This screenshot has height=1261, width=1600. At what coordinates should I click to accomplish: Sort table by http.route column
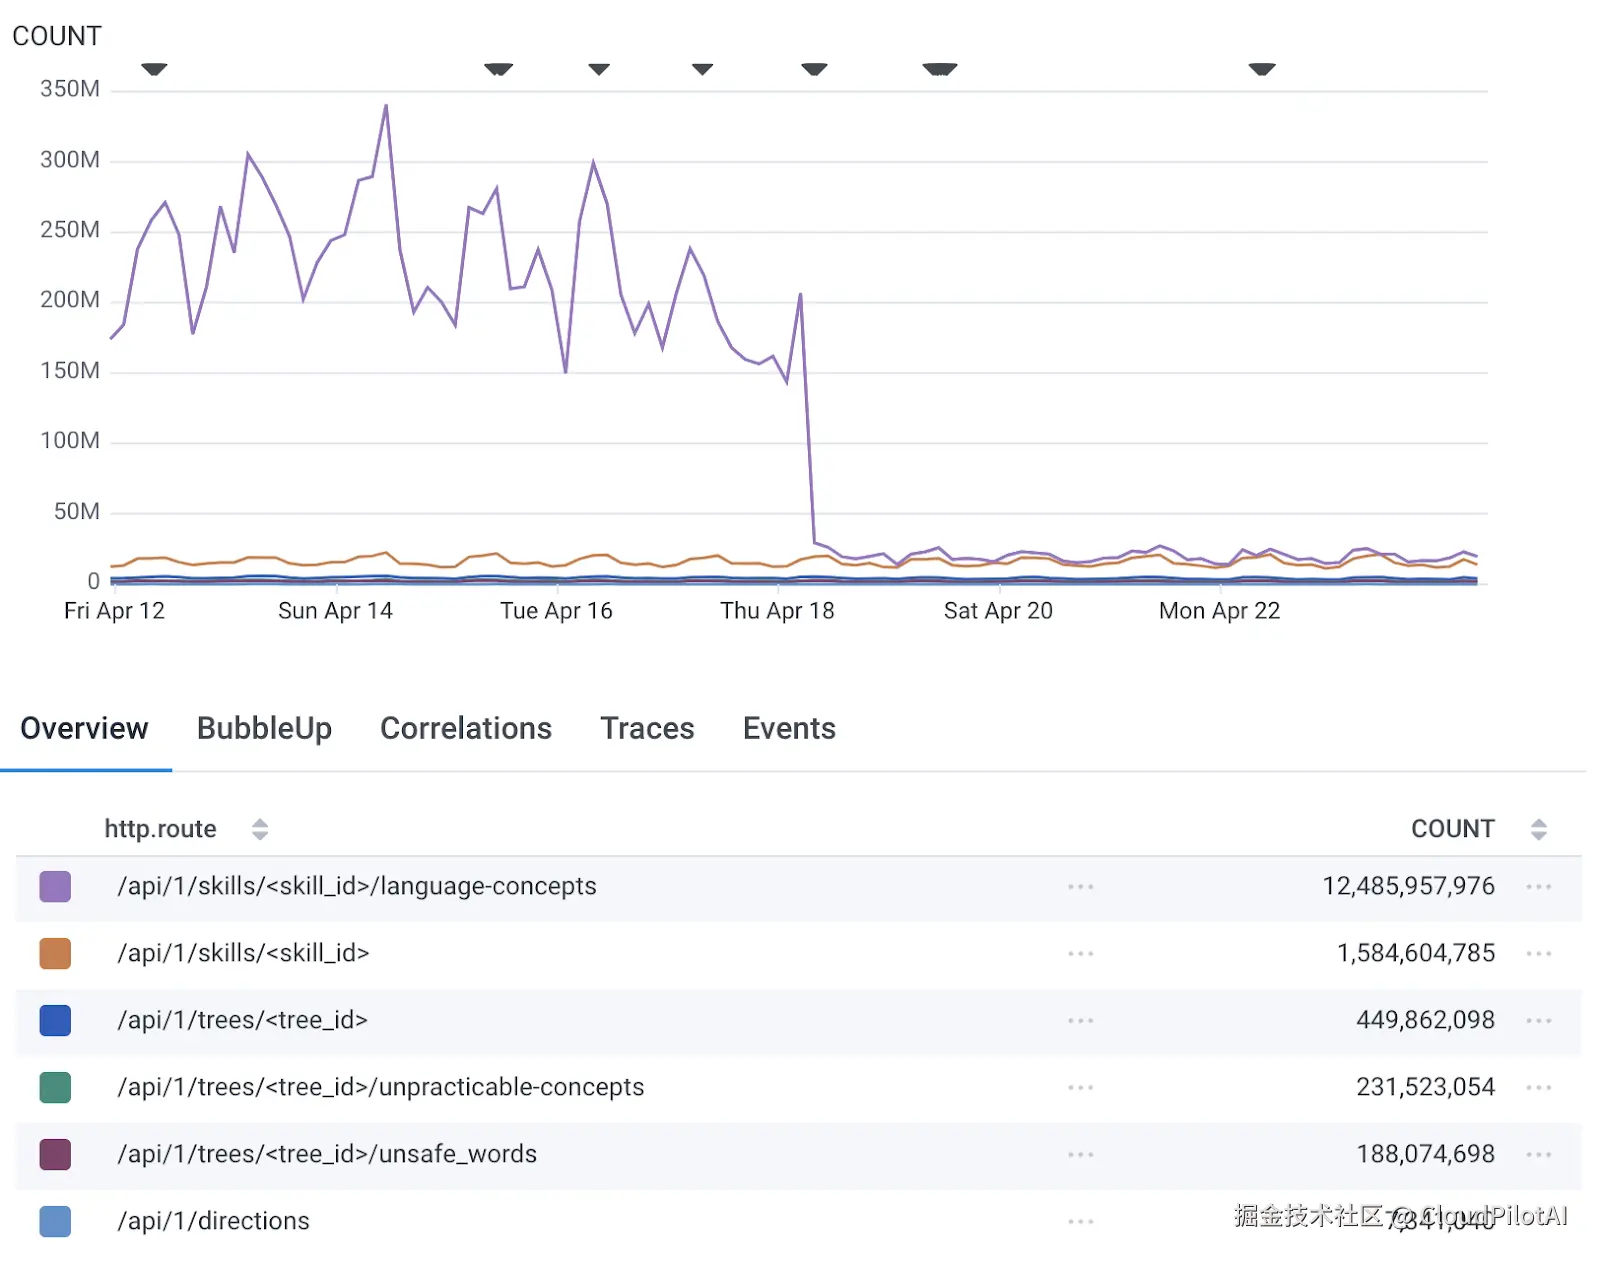[260, 829]
